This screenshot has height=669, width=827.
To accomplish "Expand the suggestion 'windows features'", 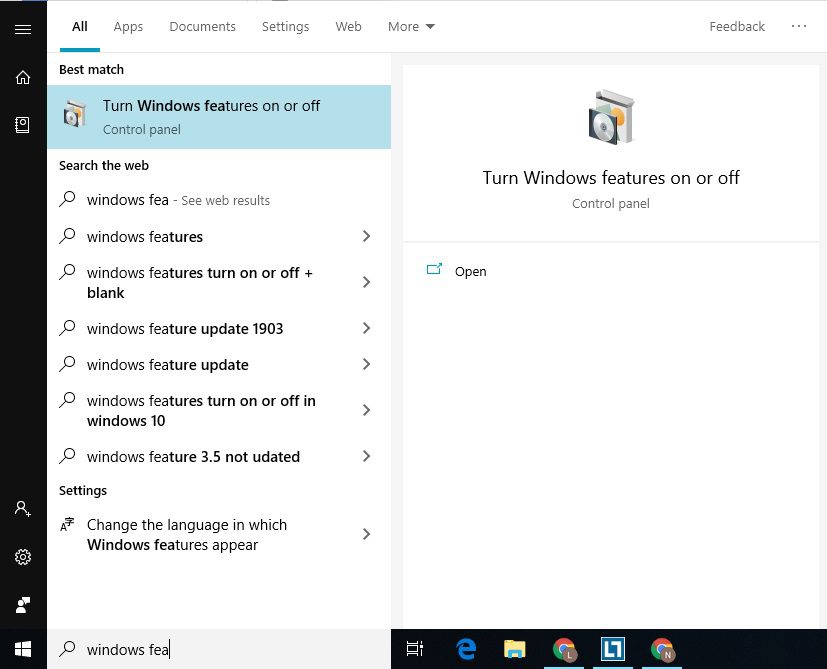I will pos(366,237).
